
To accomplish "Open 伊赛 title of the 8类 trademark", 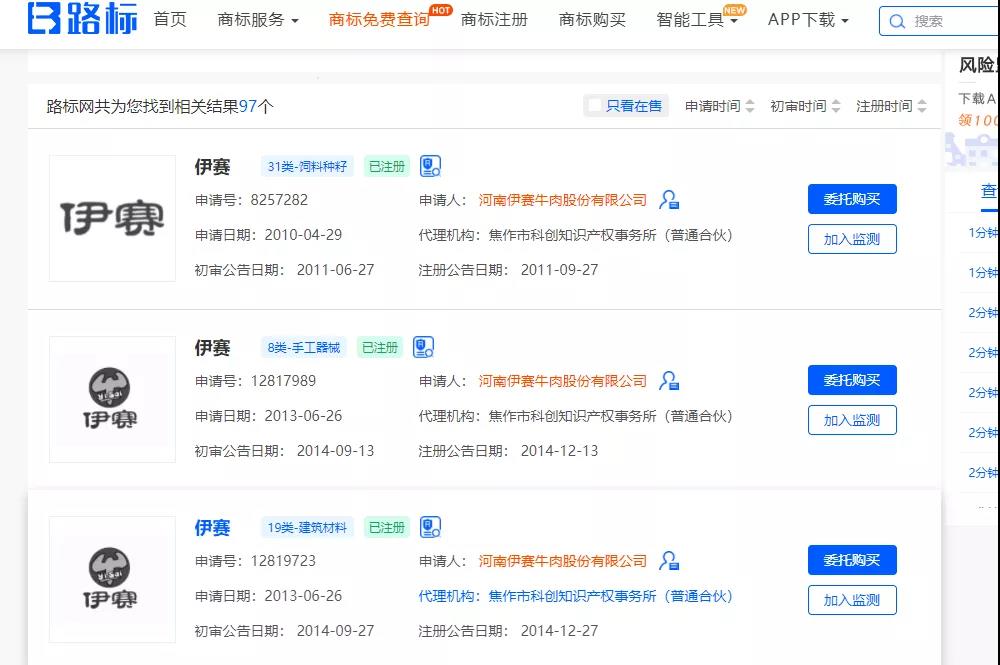I will click(x=212, y=348).
